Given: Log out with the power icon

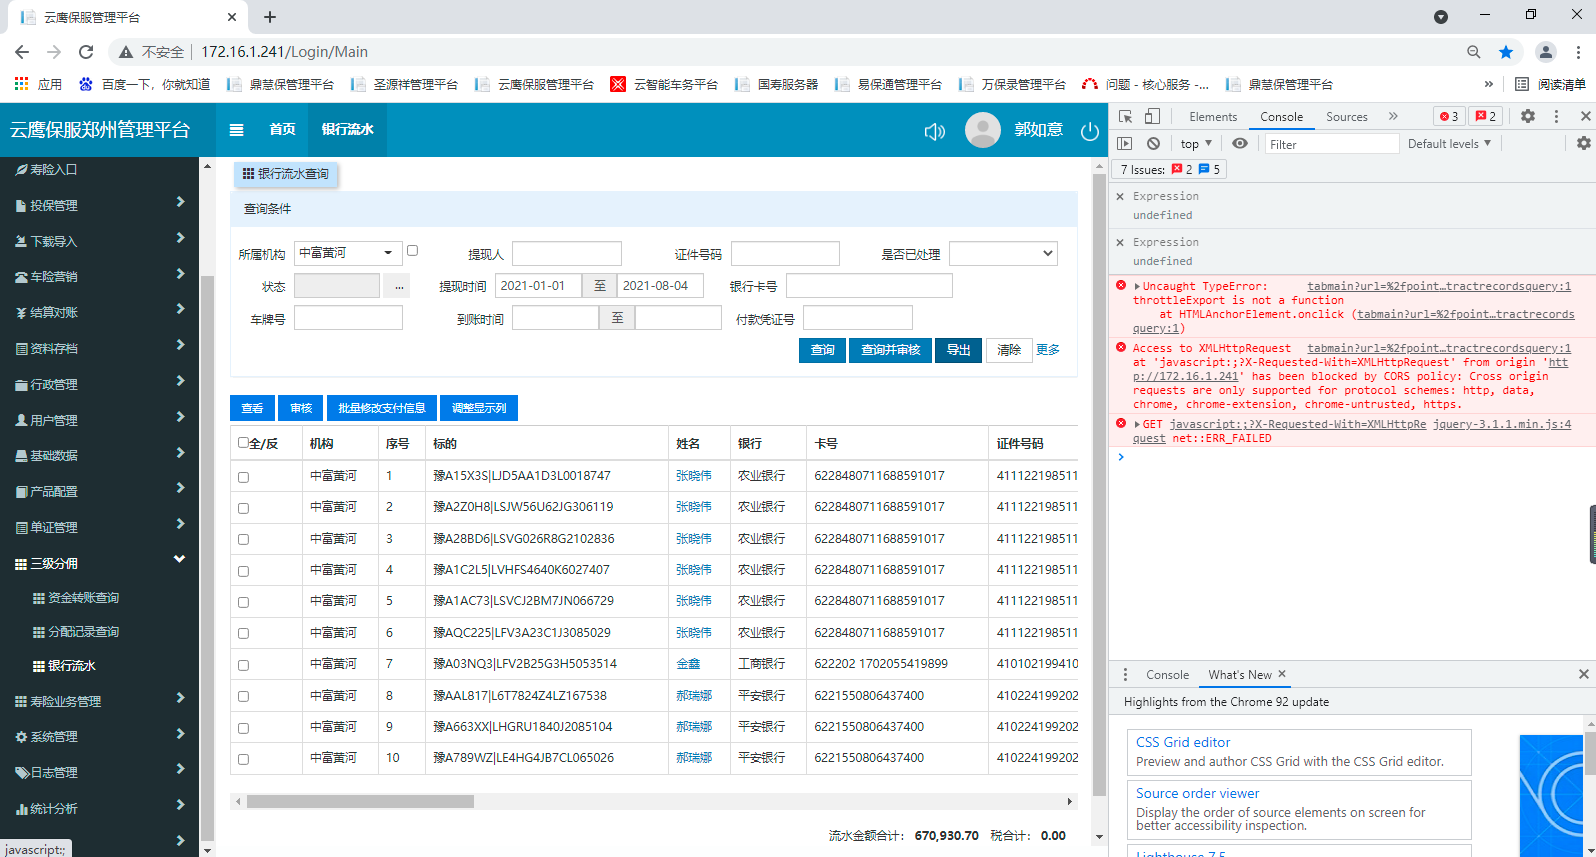Looking at the screenshot, I should (1090, 131).
